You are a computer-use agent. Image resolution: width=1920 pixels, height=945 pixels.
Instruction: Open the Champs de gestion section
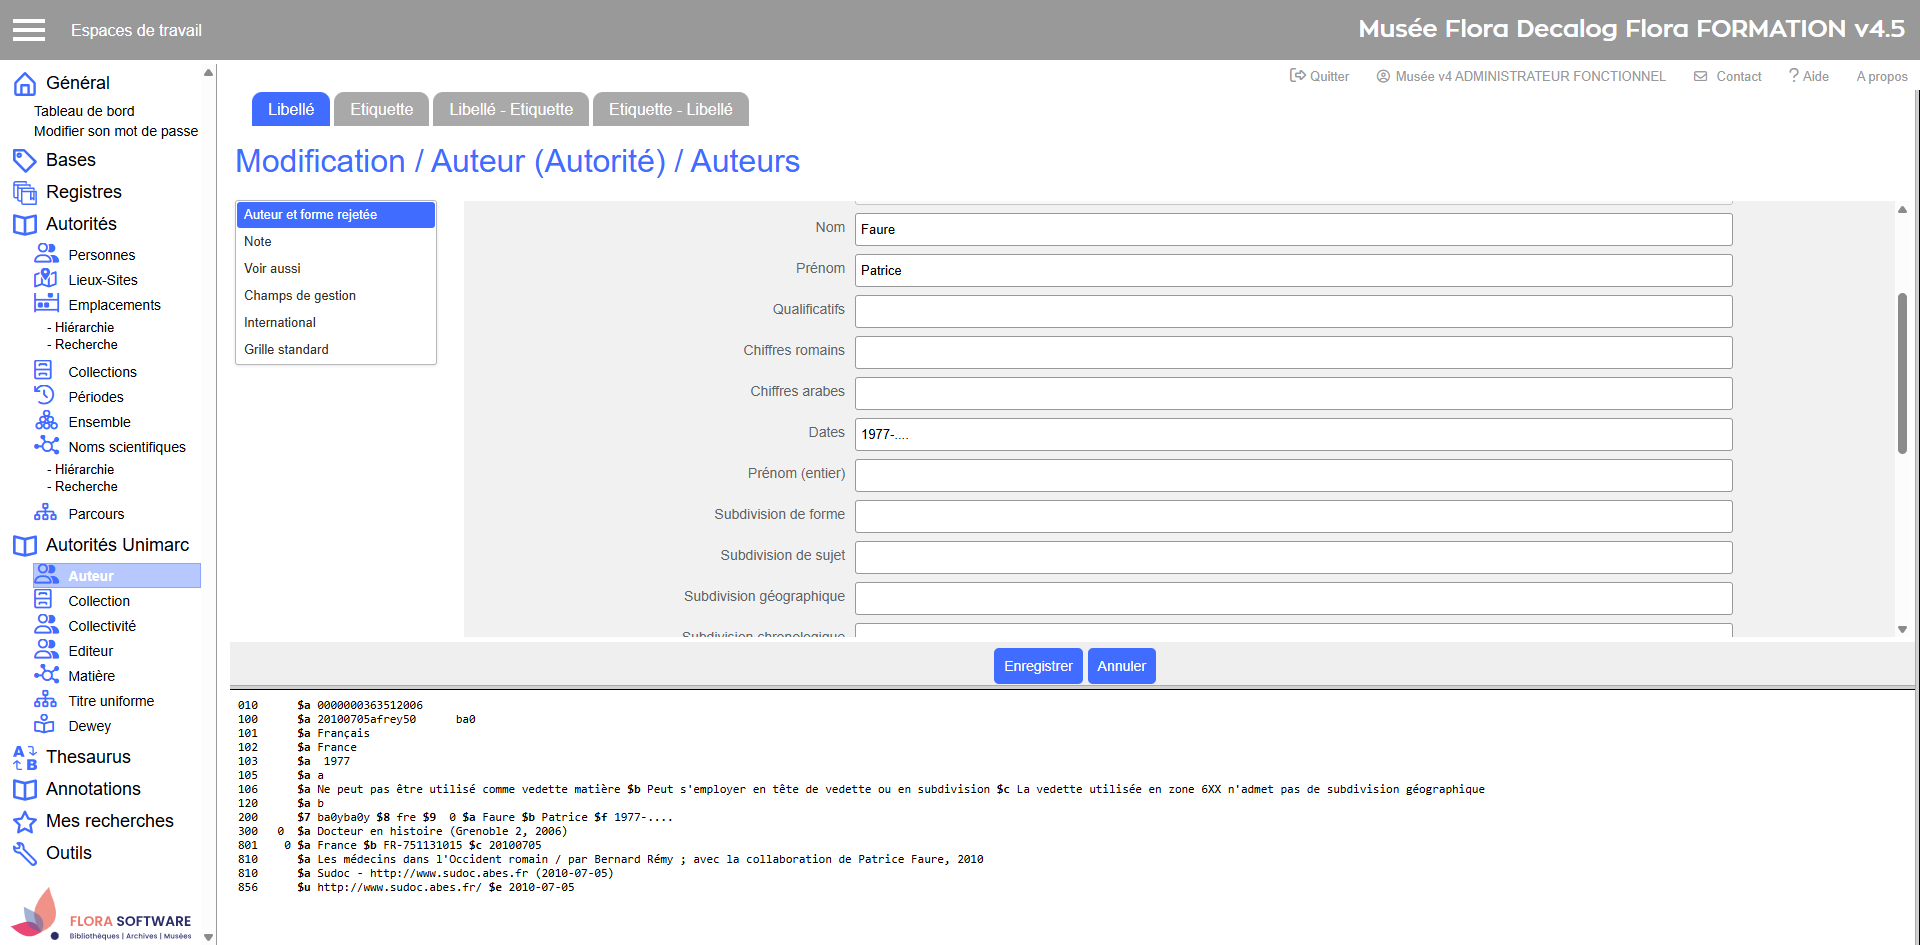(300, 296)
